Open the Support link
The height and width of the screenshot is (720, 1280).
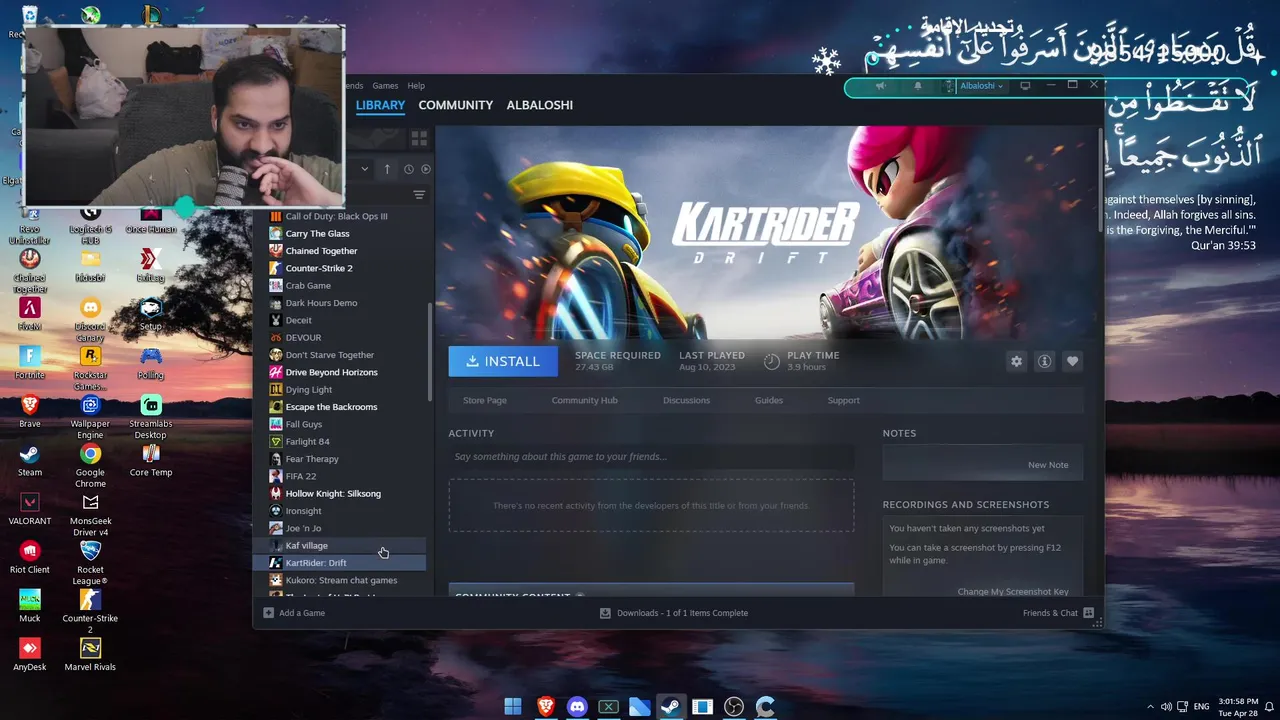coord(843,400)
